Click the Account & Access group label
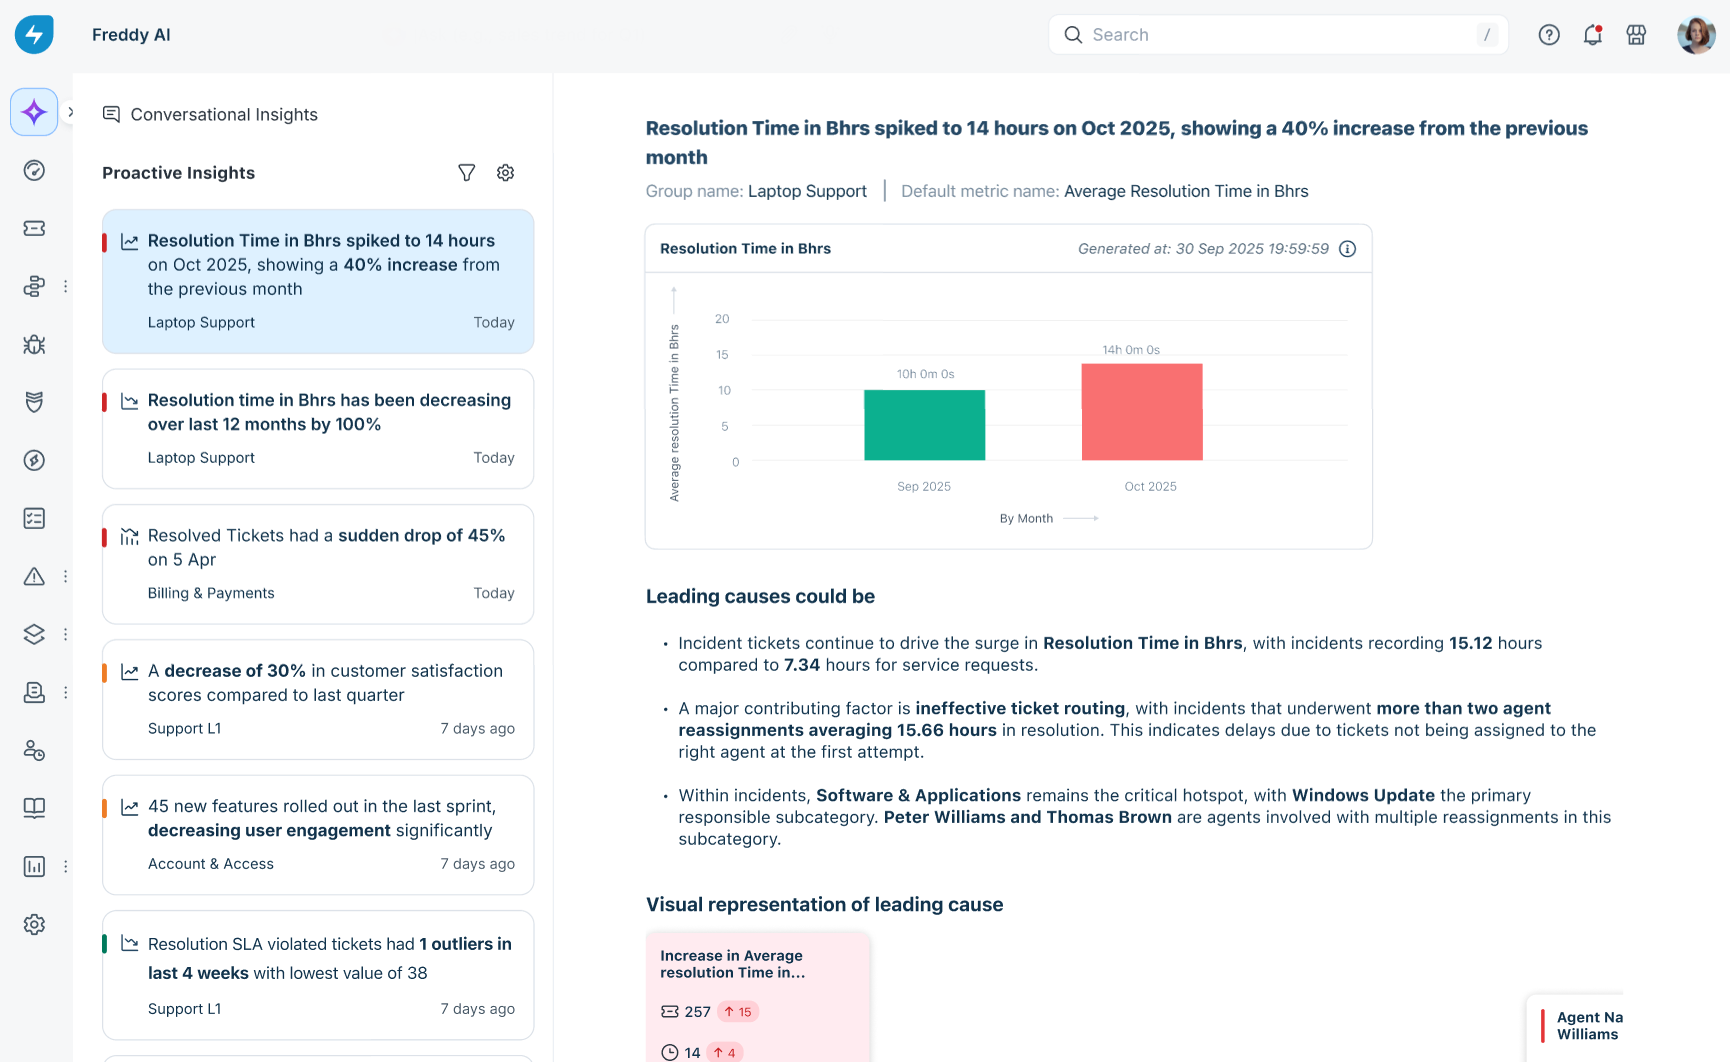1730x1062 pixels. [211, 864]
